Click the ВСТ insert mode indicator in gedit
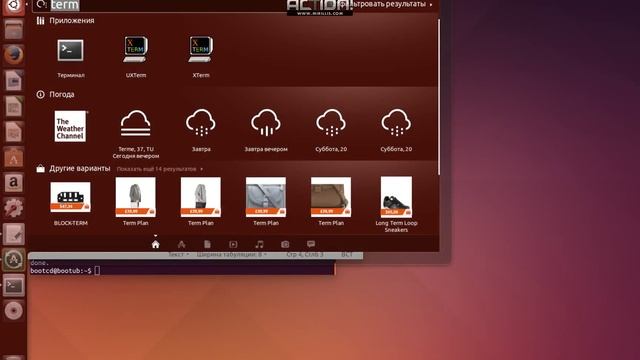Screen dimensions: 640x360 coord(347,254)
